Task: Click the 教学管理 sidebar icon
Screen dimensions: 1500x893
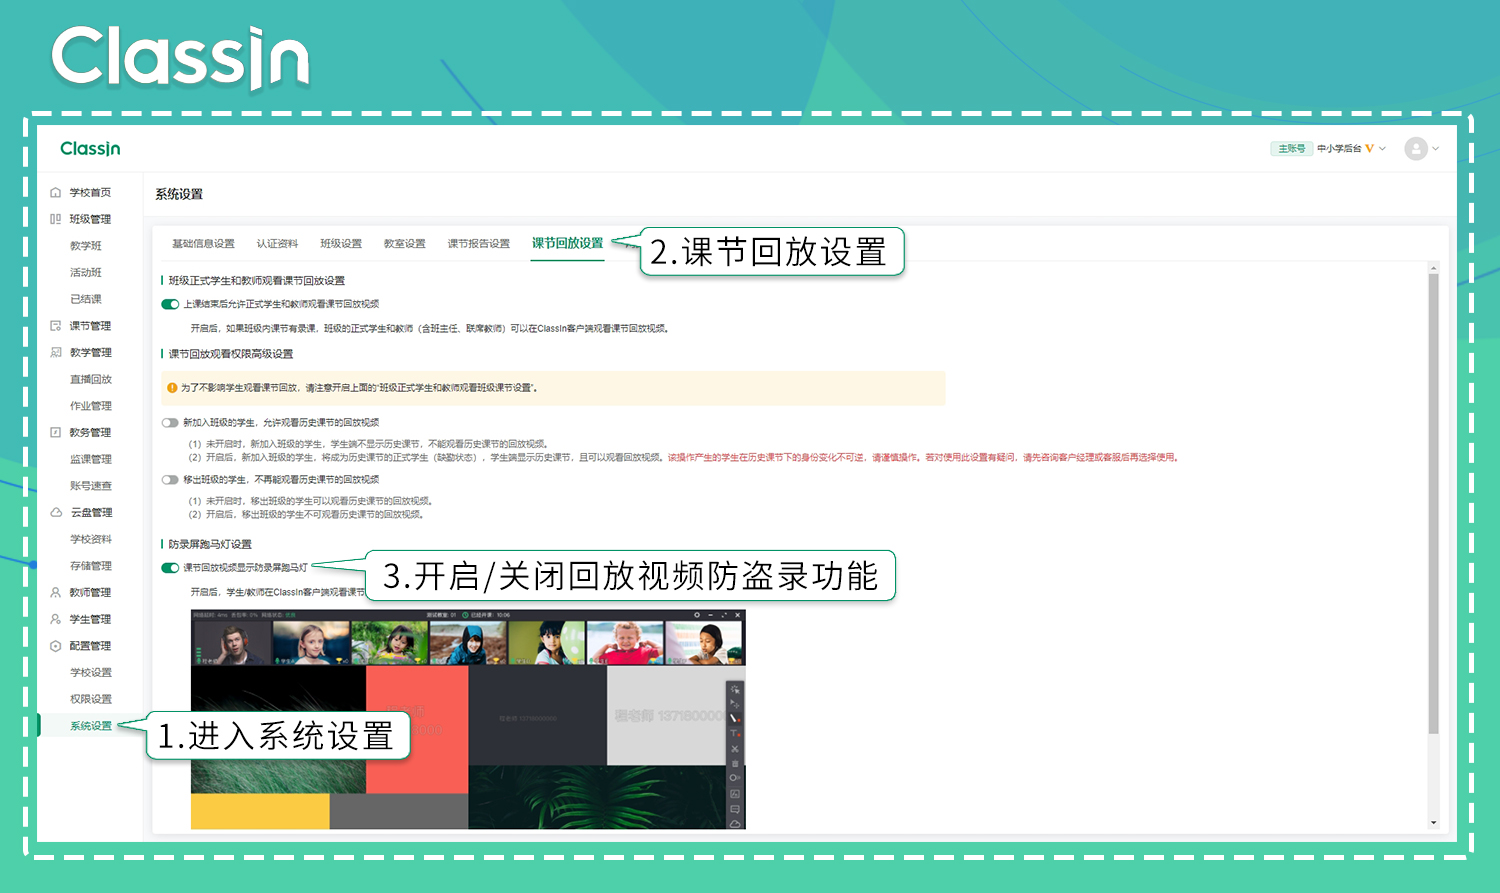Action: (56, 352)
